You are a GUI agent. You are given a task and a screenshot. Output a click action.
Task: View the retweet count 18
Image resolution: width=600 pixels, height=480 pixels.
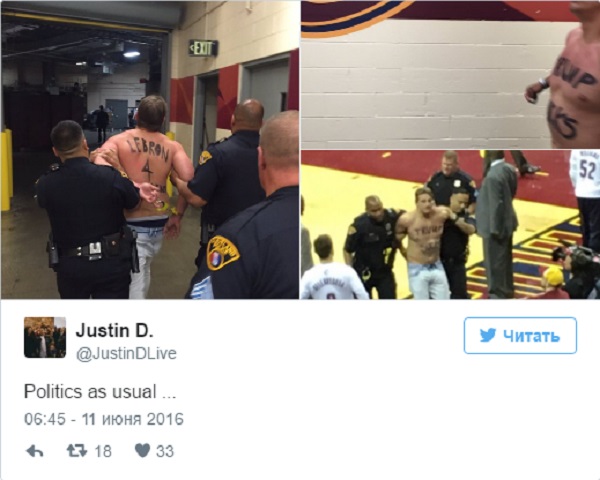[103, 451]
